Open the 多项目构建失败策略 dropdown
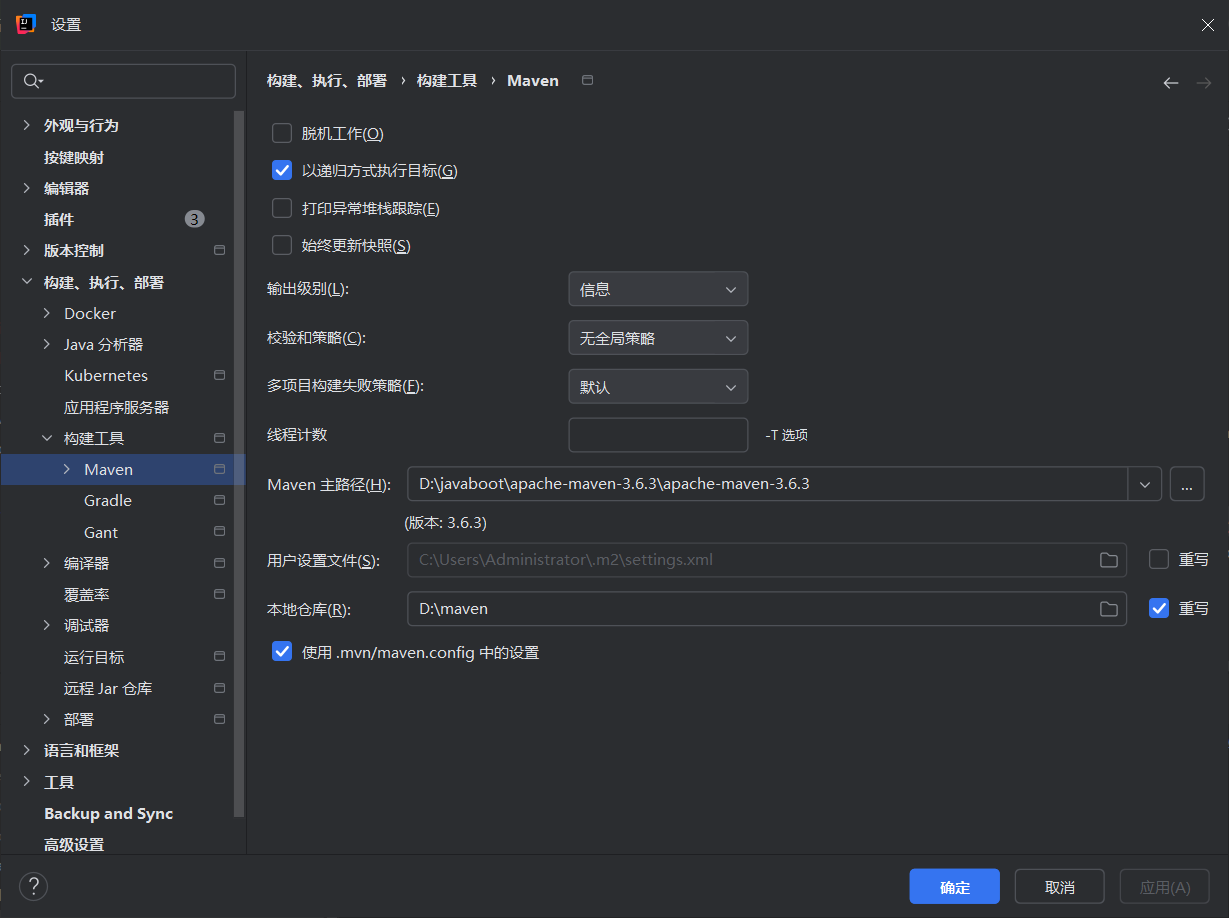The image size is (1229, 918). click(658, 387)
